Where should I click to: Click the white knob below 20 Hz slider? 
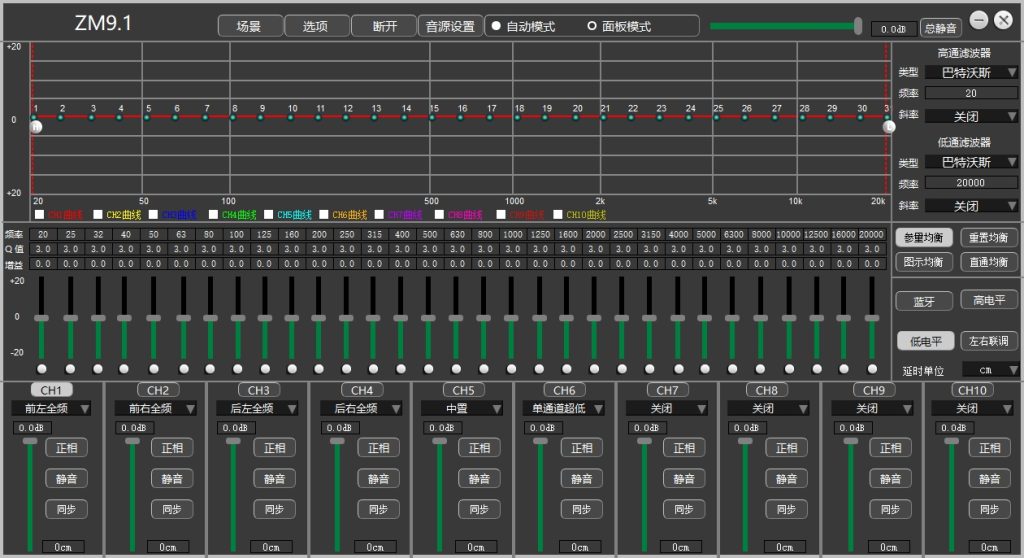pos(42,369)
